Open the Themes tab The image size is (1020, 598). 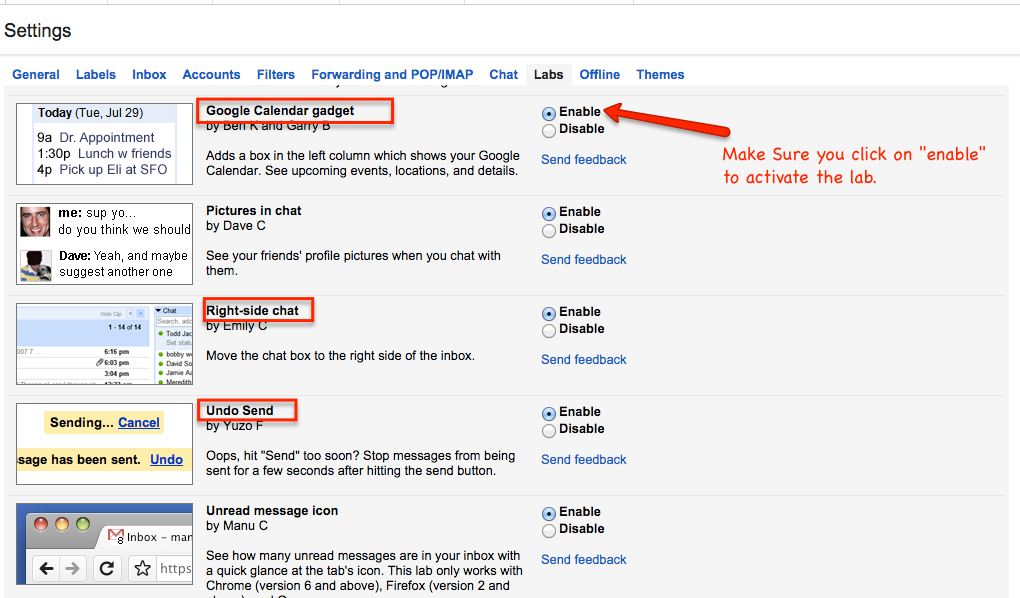click(660, 75)
